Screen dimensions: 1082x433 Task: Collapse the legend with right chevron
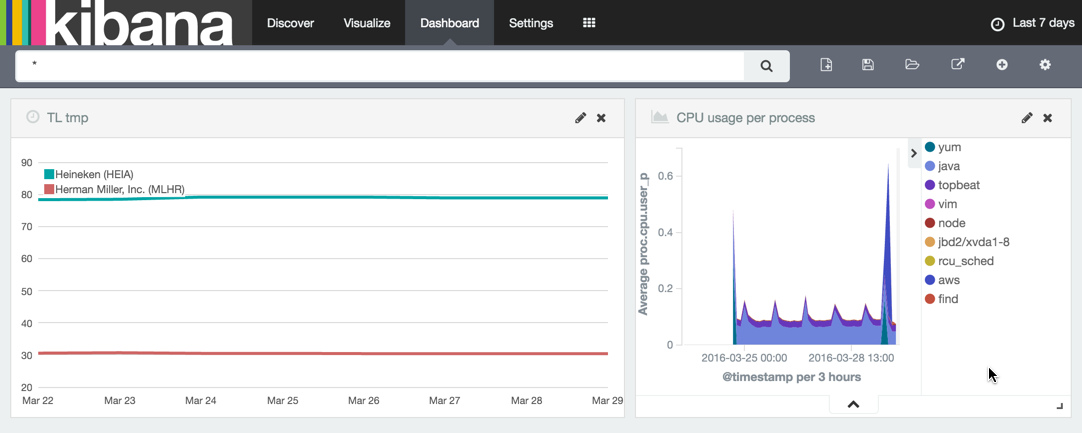tap(913, 154)
